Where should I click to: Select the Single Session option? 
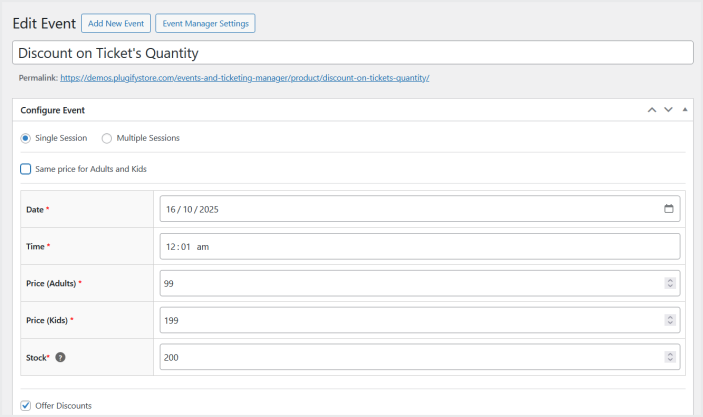click(x=26, y=138)
